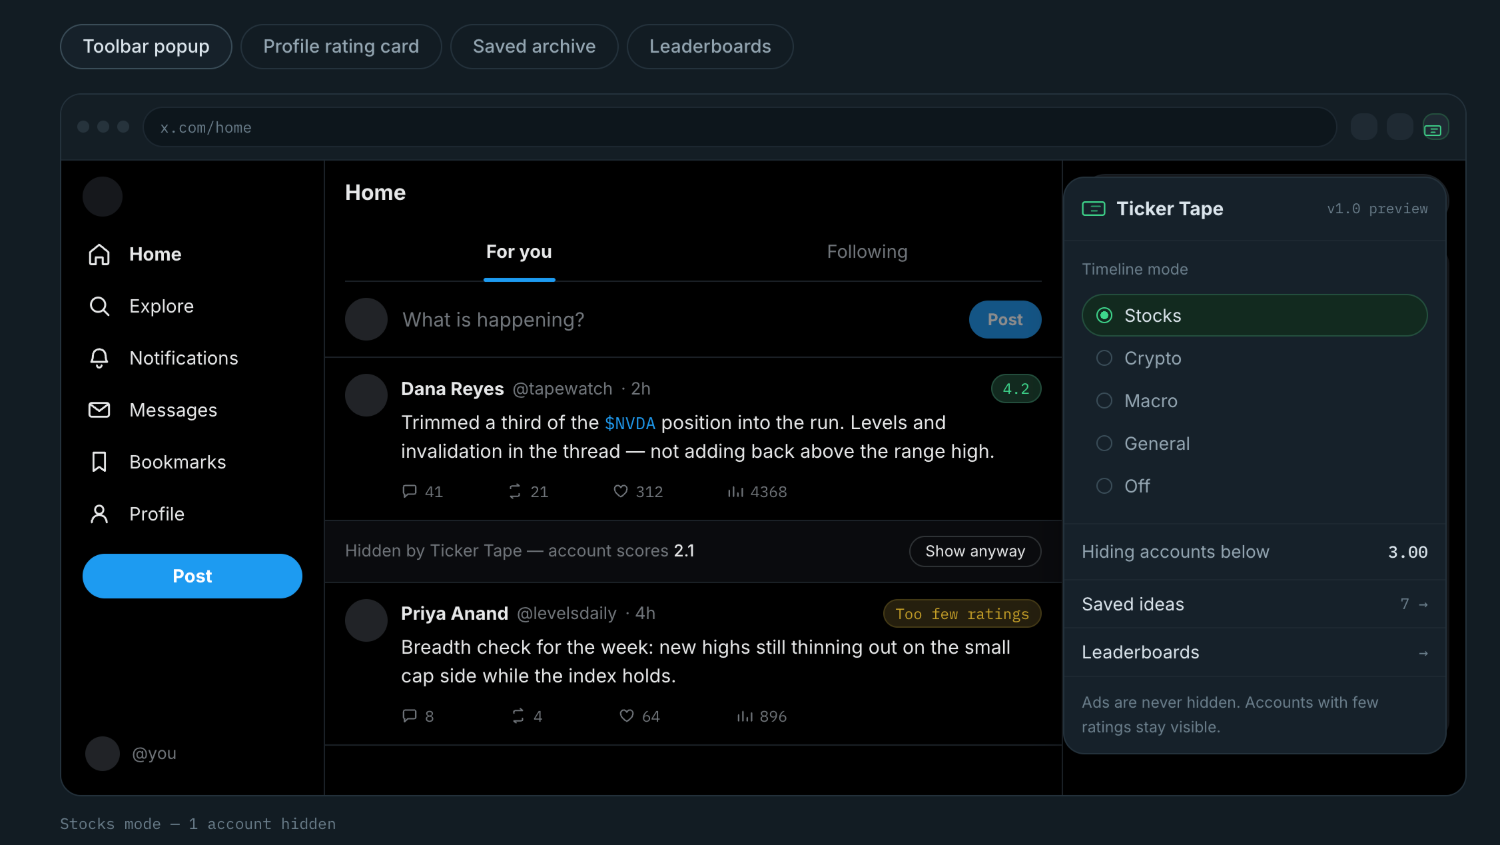Open Notifications bell icon in sidebar
The image size is (1500, 845).
pos(99,358)
